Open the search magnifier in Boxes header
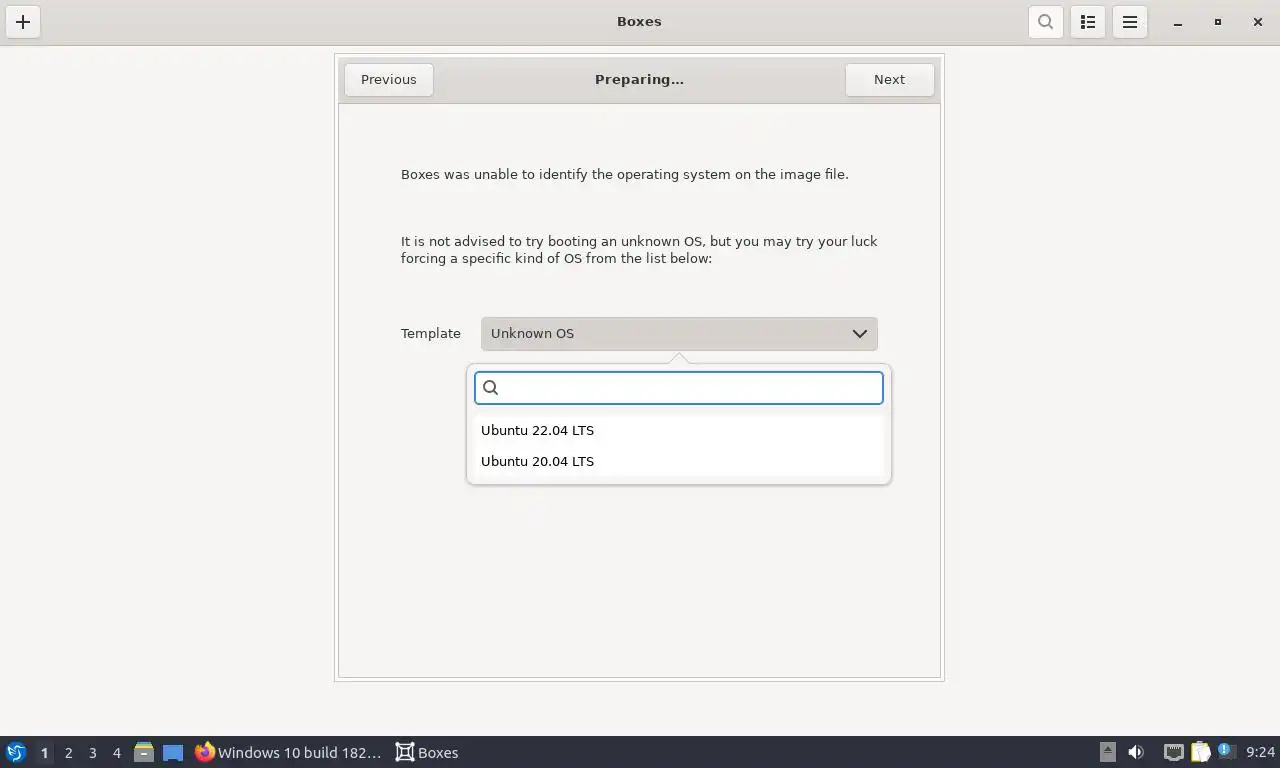 (1045, 22)
